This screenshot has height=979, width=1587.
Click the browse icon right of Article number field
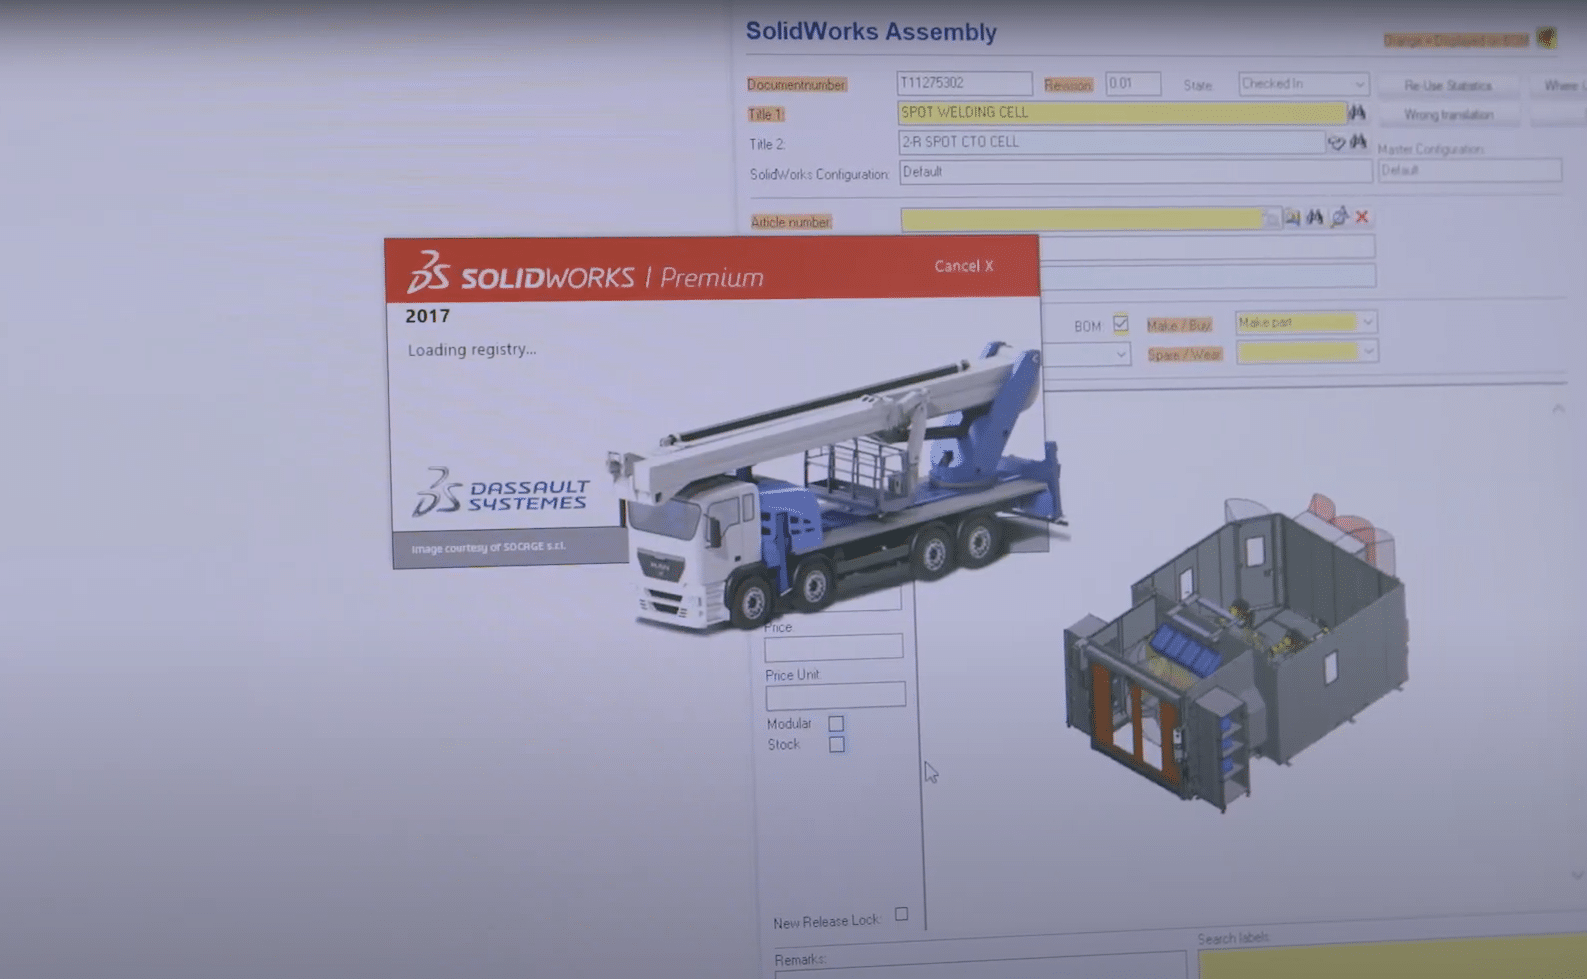coord(1292,217)
